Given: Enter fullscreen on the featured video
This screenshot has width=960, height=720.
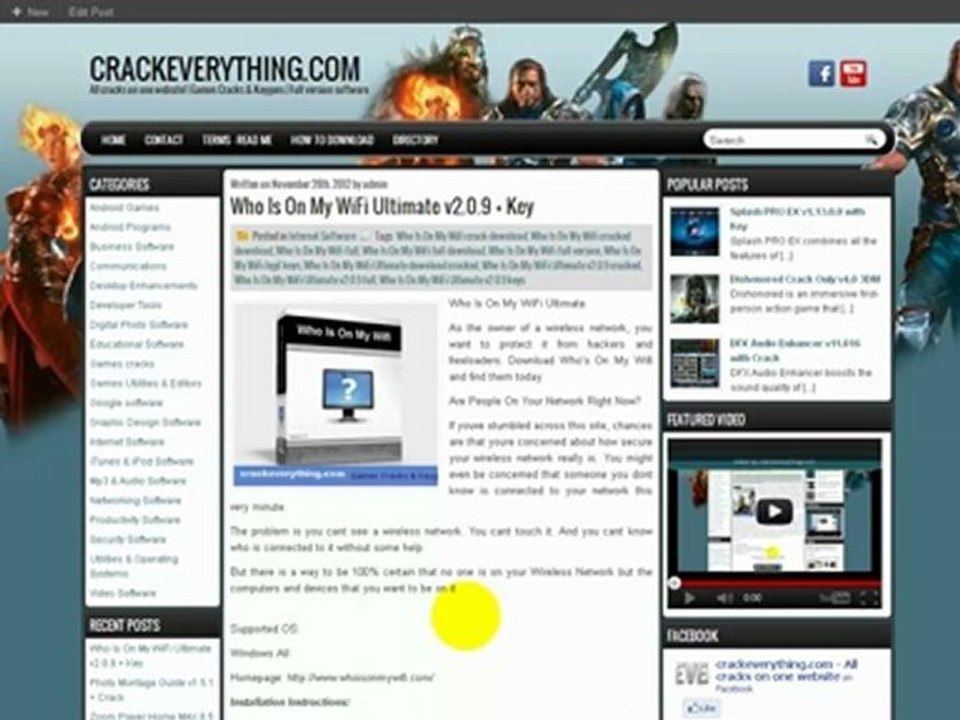Looking at the screenshot, I should tap(869, 598).
